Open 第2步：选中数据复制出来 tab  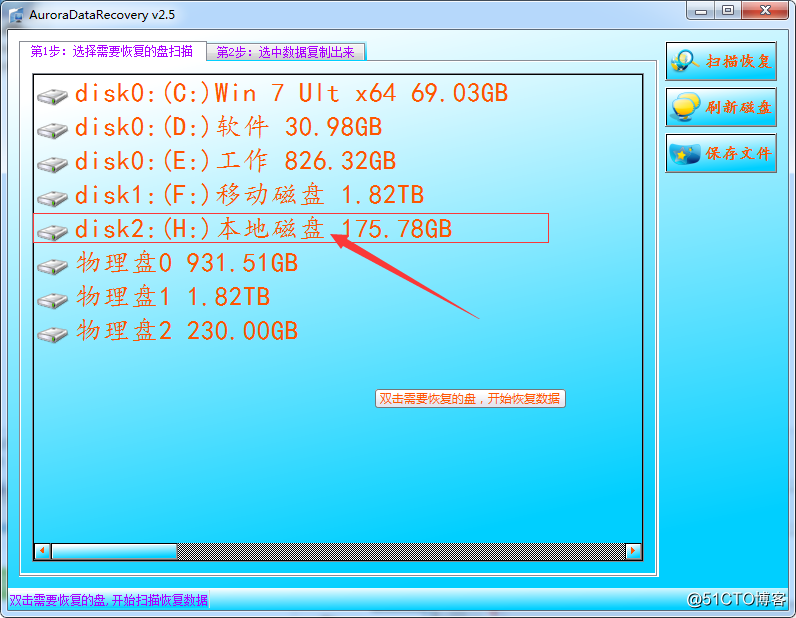(286, 52)
